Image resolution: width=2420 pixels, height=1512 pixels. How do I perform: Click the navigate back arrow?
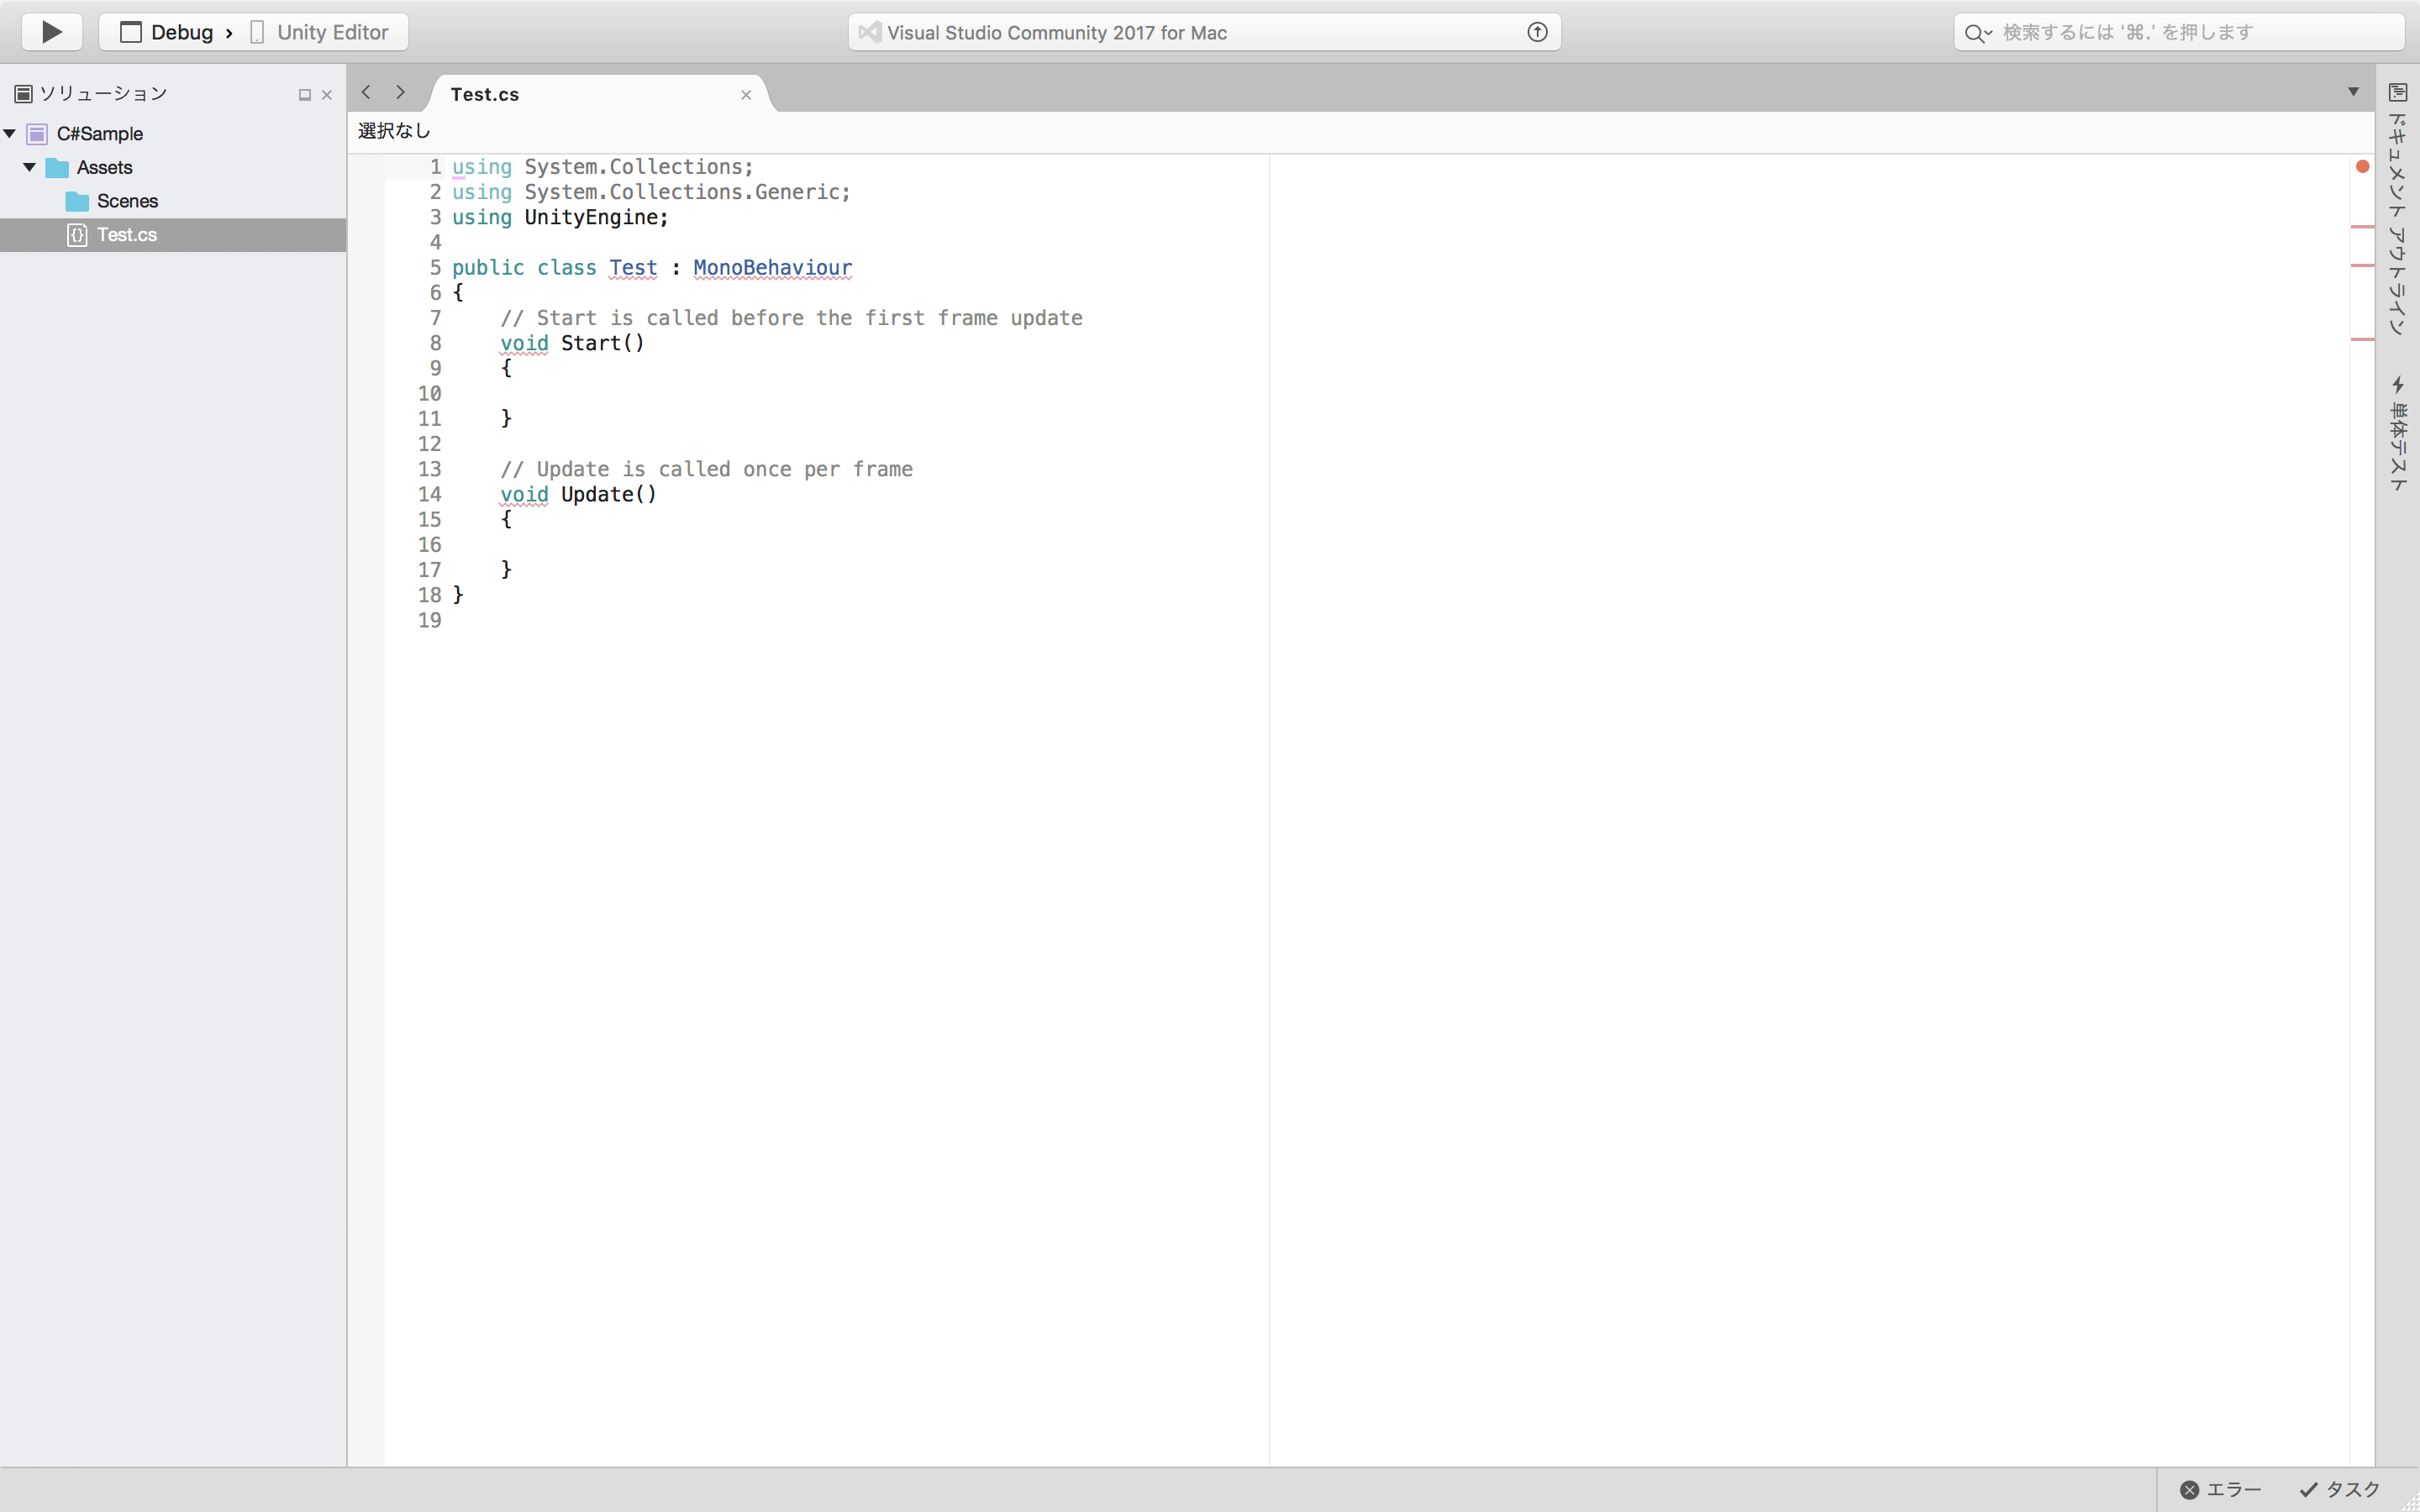point(366,92)
